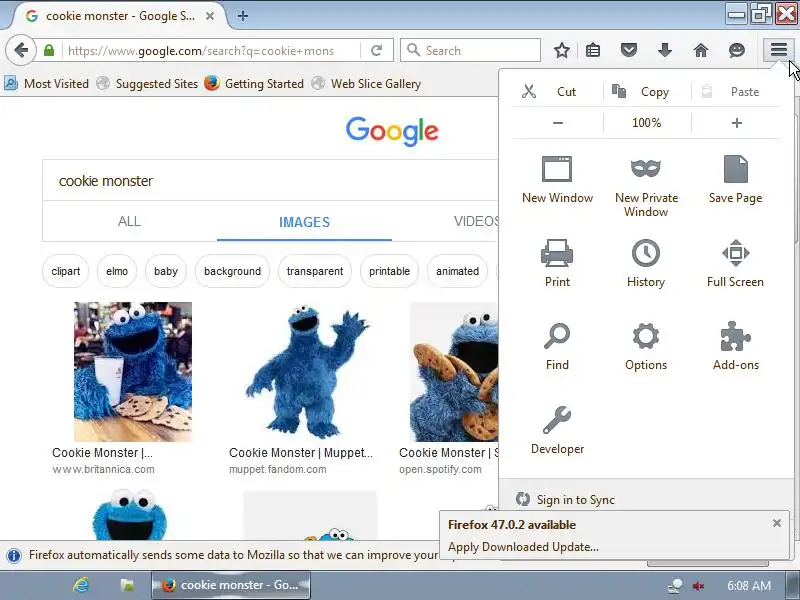Screen dimensions: 800x600
Task: Open the Muppet fandom Cookie Monster image
Action: (x=306, y=371)
